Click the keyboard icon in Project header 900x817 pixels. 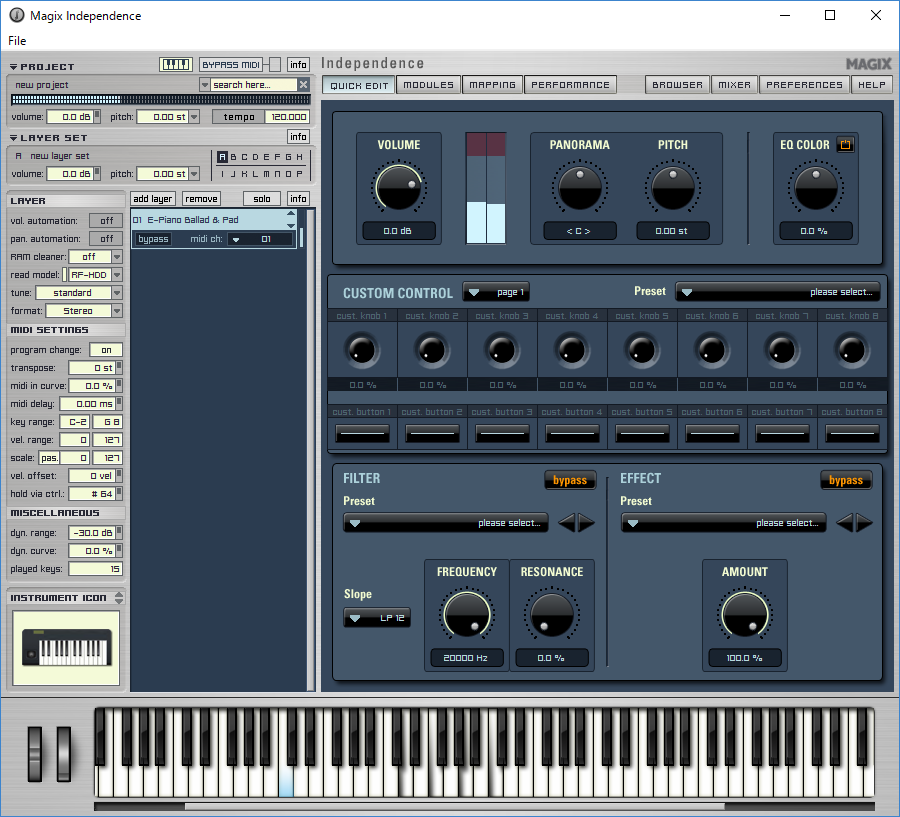pos(176,64)
